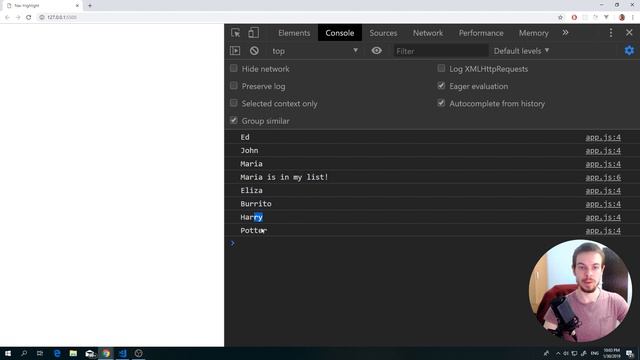Focus the console Filter field
Viewport: 640px width, 360px height.
pos(441,51)
